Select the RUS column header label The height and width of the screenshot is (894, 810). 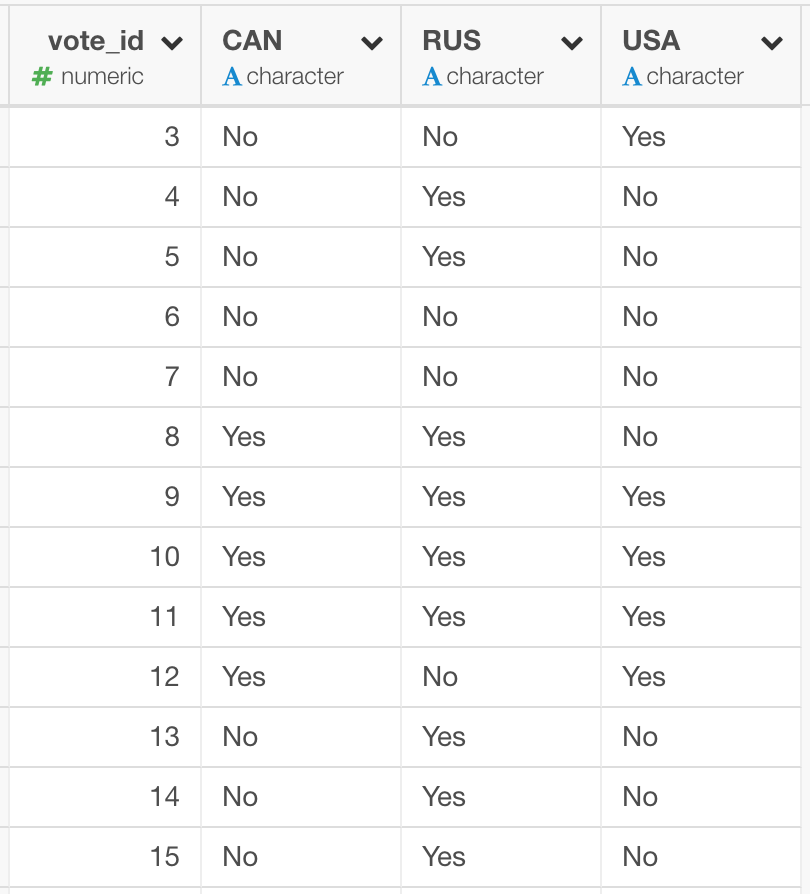[x=451, y=40]
